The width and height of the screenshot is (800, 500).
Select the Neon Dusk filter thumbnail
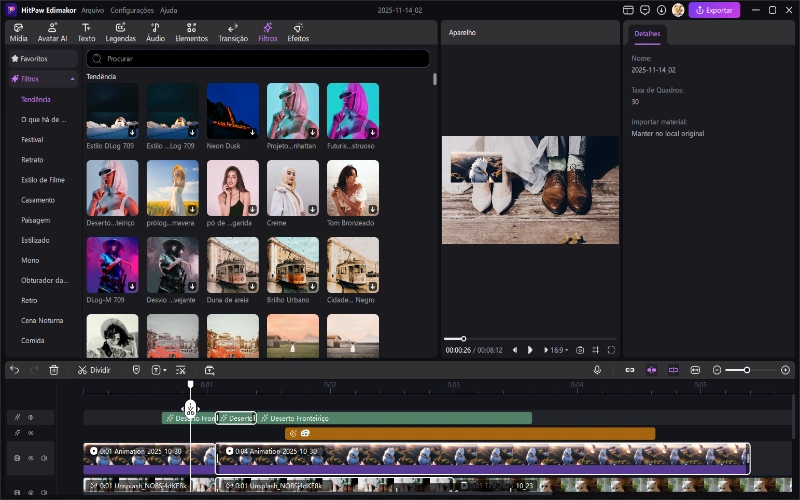pyautogui.click(x=232, y=110)
